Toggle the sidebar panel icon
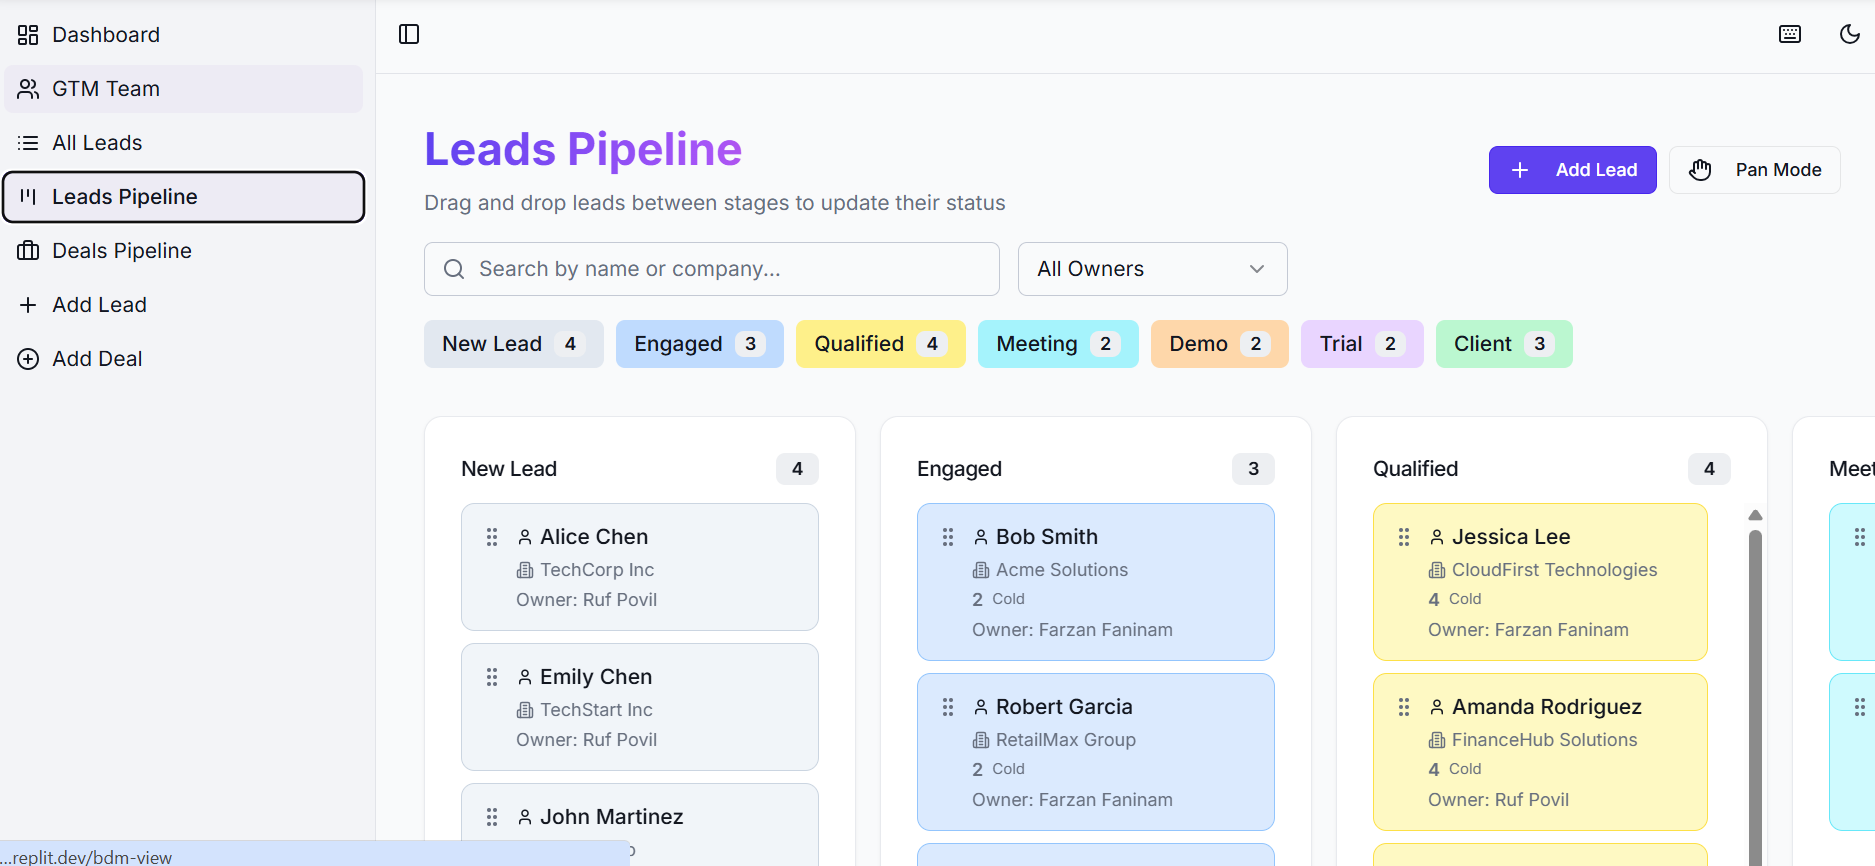The width and height of the screenshot is (1875, 866). pyautogui.click(x=409, y=34)
